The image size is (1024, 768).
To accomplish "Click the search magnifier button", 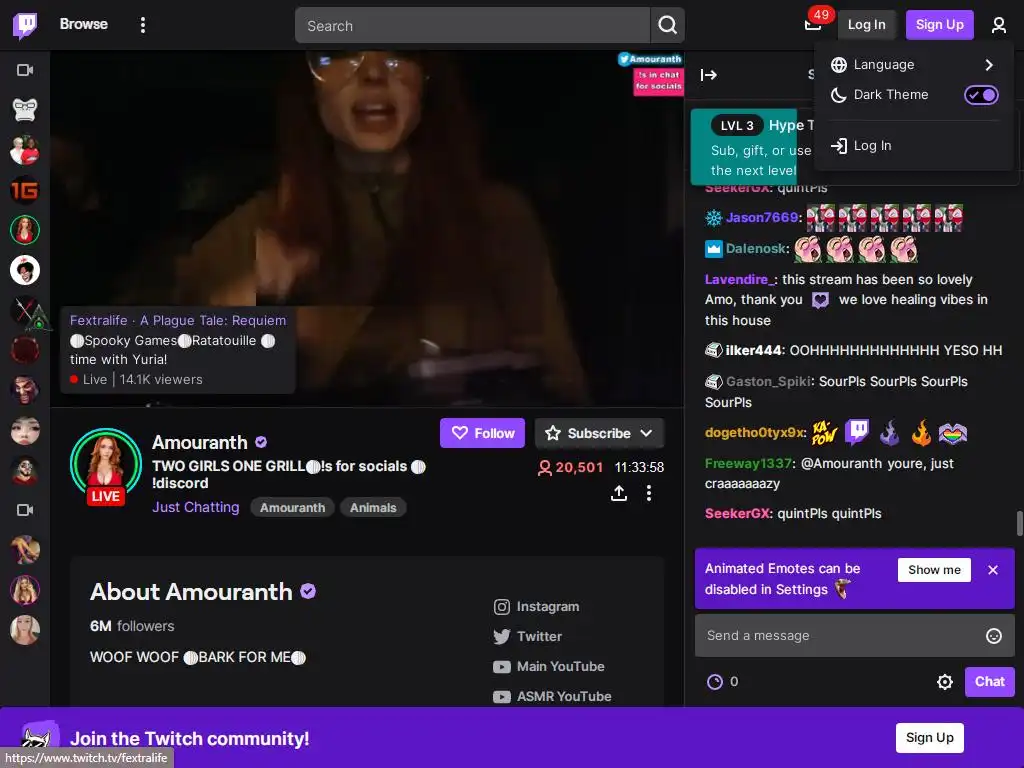I will pyautogui.click(x=667, y=25).
